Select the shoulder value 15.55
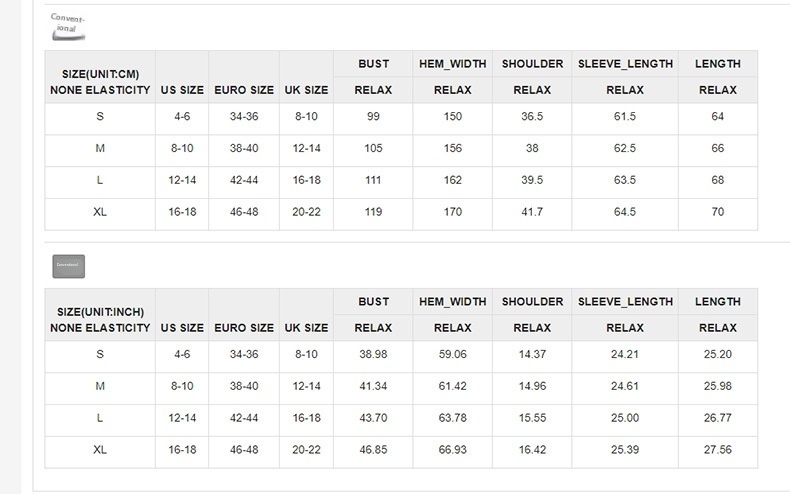Screen dimensions: 790x494 (x=532, y=419)
